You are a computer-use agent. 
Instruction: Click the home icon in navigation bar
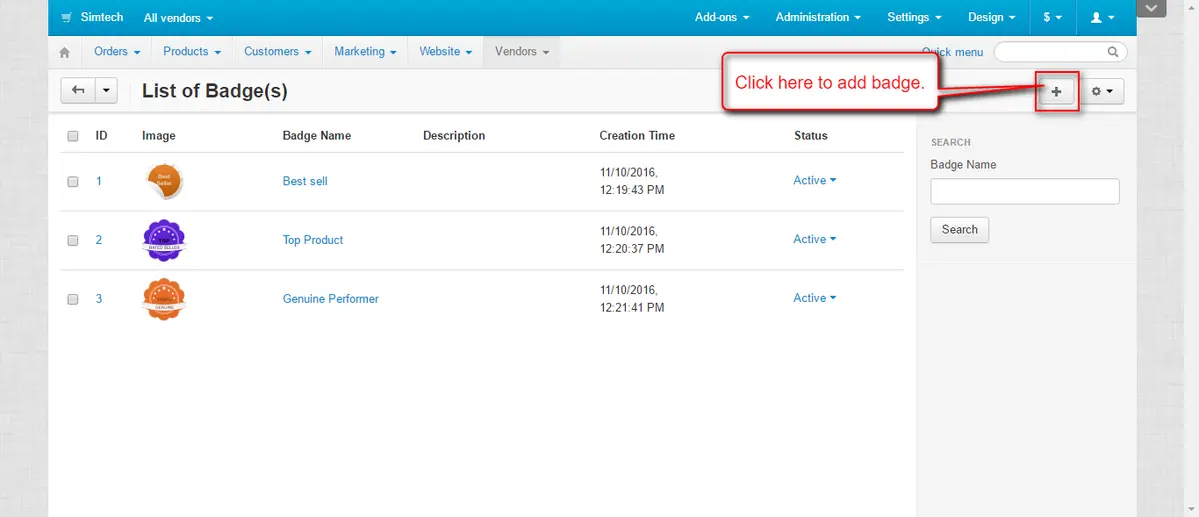click(x=65, y=52)
